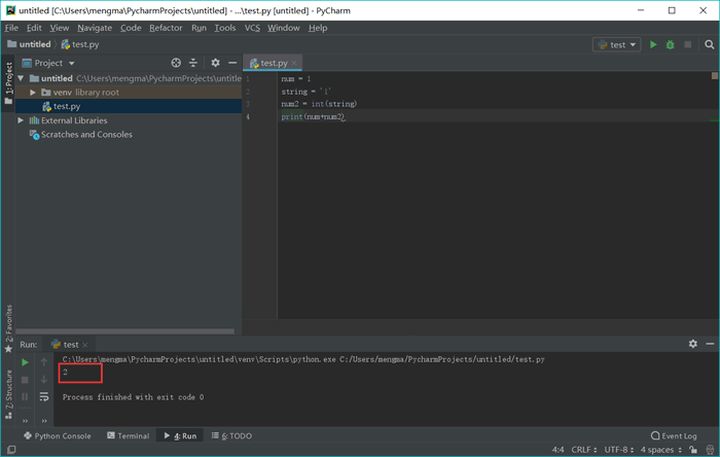Change UTF-8 file encoding in status bar
Viewport: 720px width, 457px height.
coord(619,450)
